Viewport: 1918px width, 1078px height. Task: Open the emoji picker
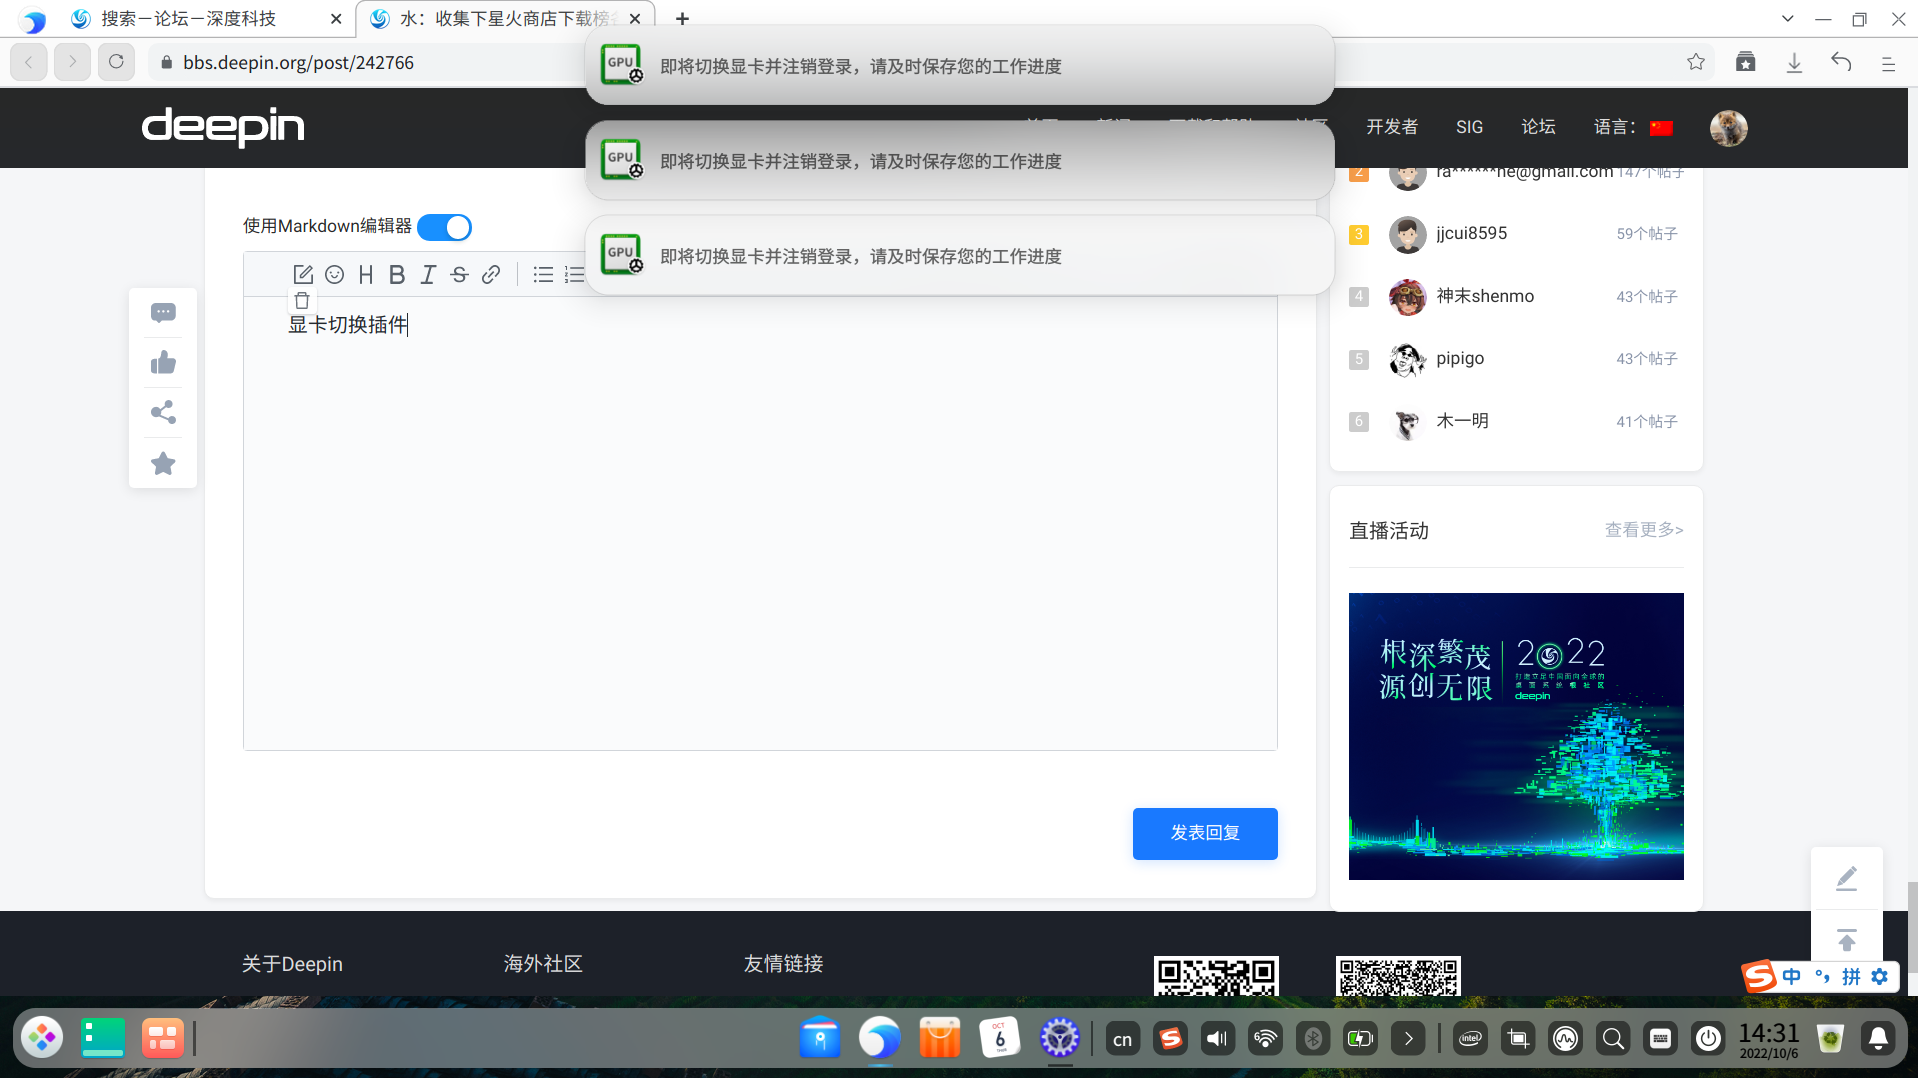coord(334,274)
